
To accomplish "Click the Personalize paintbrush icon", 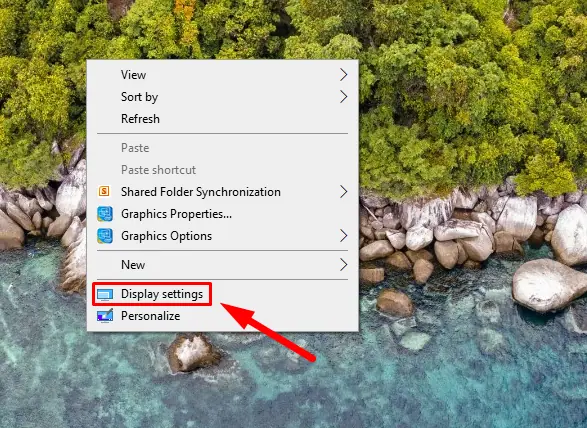I will click(105, 316).
